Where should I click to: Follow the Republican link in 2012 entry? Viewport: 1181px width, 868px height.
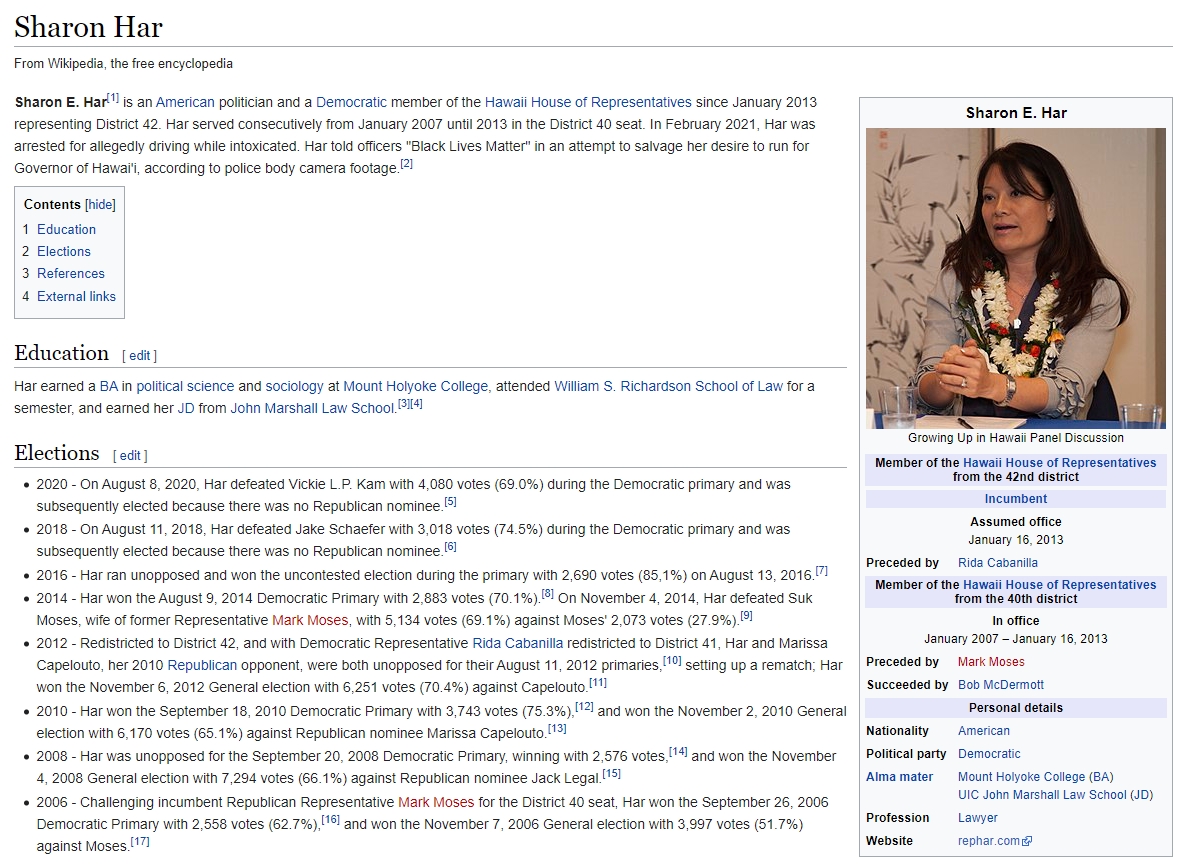click(202, 665)
